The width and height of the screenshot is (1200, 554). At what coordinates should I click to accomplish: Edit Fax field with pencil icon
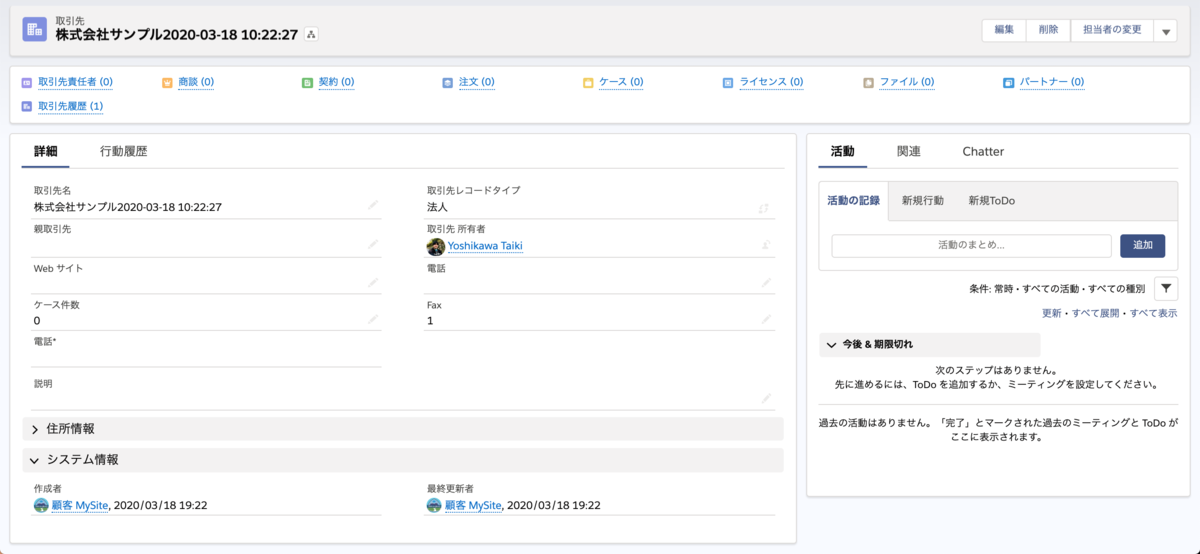pyautogui.click(x=766, y=319)
